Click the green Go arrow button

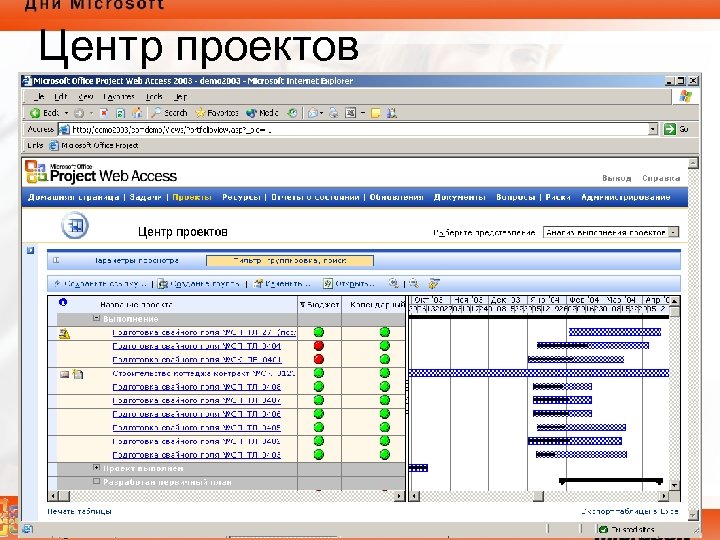670,129
